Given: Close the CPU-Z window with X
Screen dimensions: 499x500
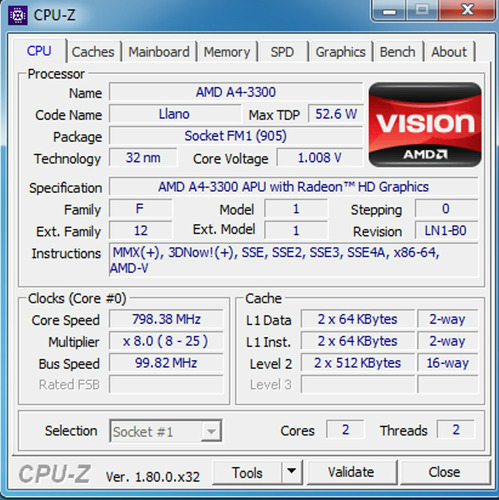Looking at the screenshot, I should (467, 10).
